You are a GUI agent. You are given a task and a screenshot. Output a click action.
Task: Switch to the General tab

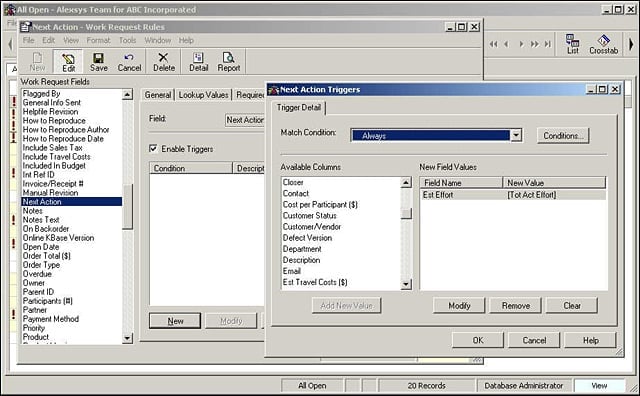pos(158,95)
